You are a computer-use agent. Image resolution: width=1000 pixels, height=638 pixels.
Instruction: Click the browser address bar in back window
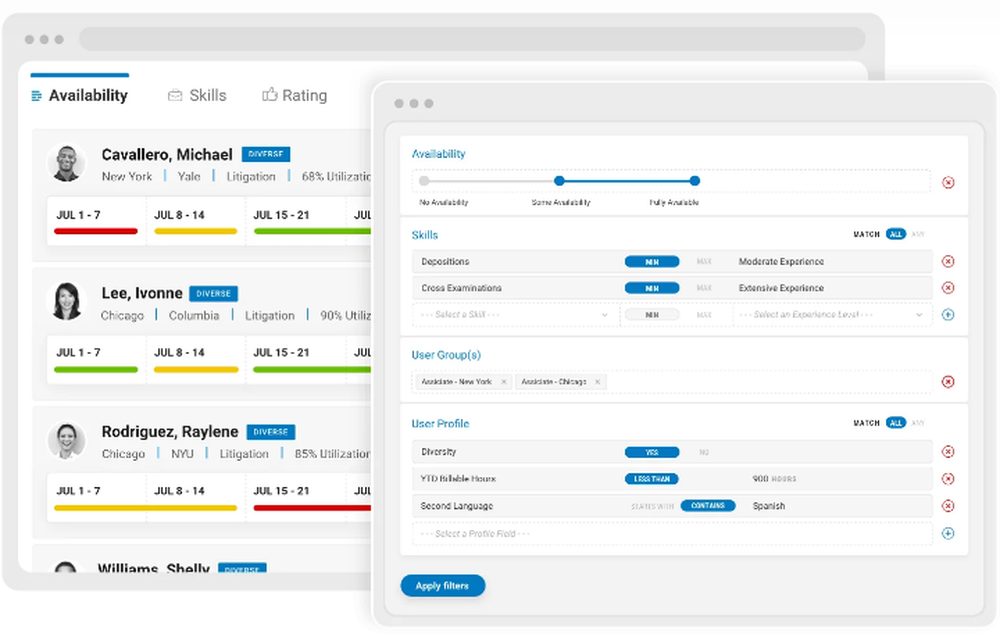click(472, 39)
